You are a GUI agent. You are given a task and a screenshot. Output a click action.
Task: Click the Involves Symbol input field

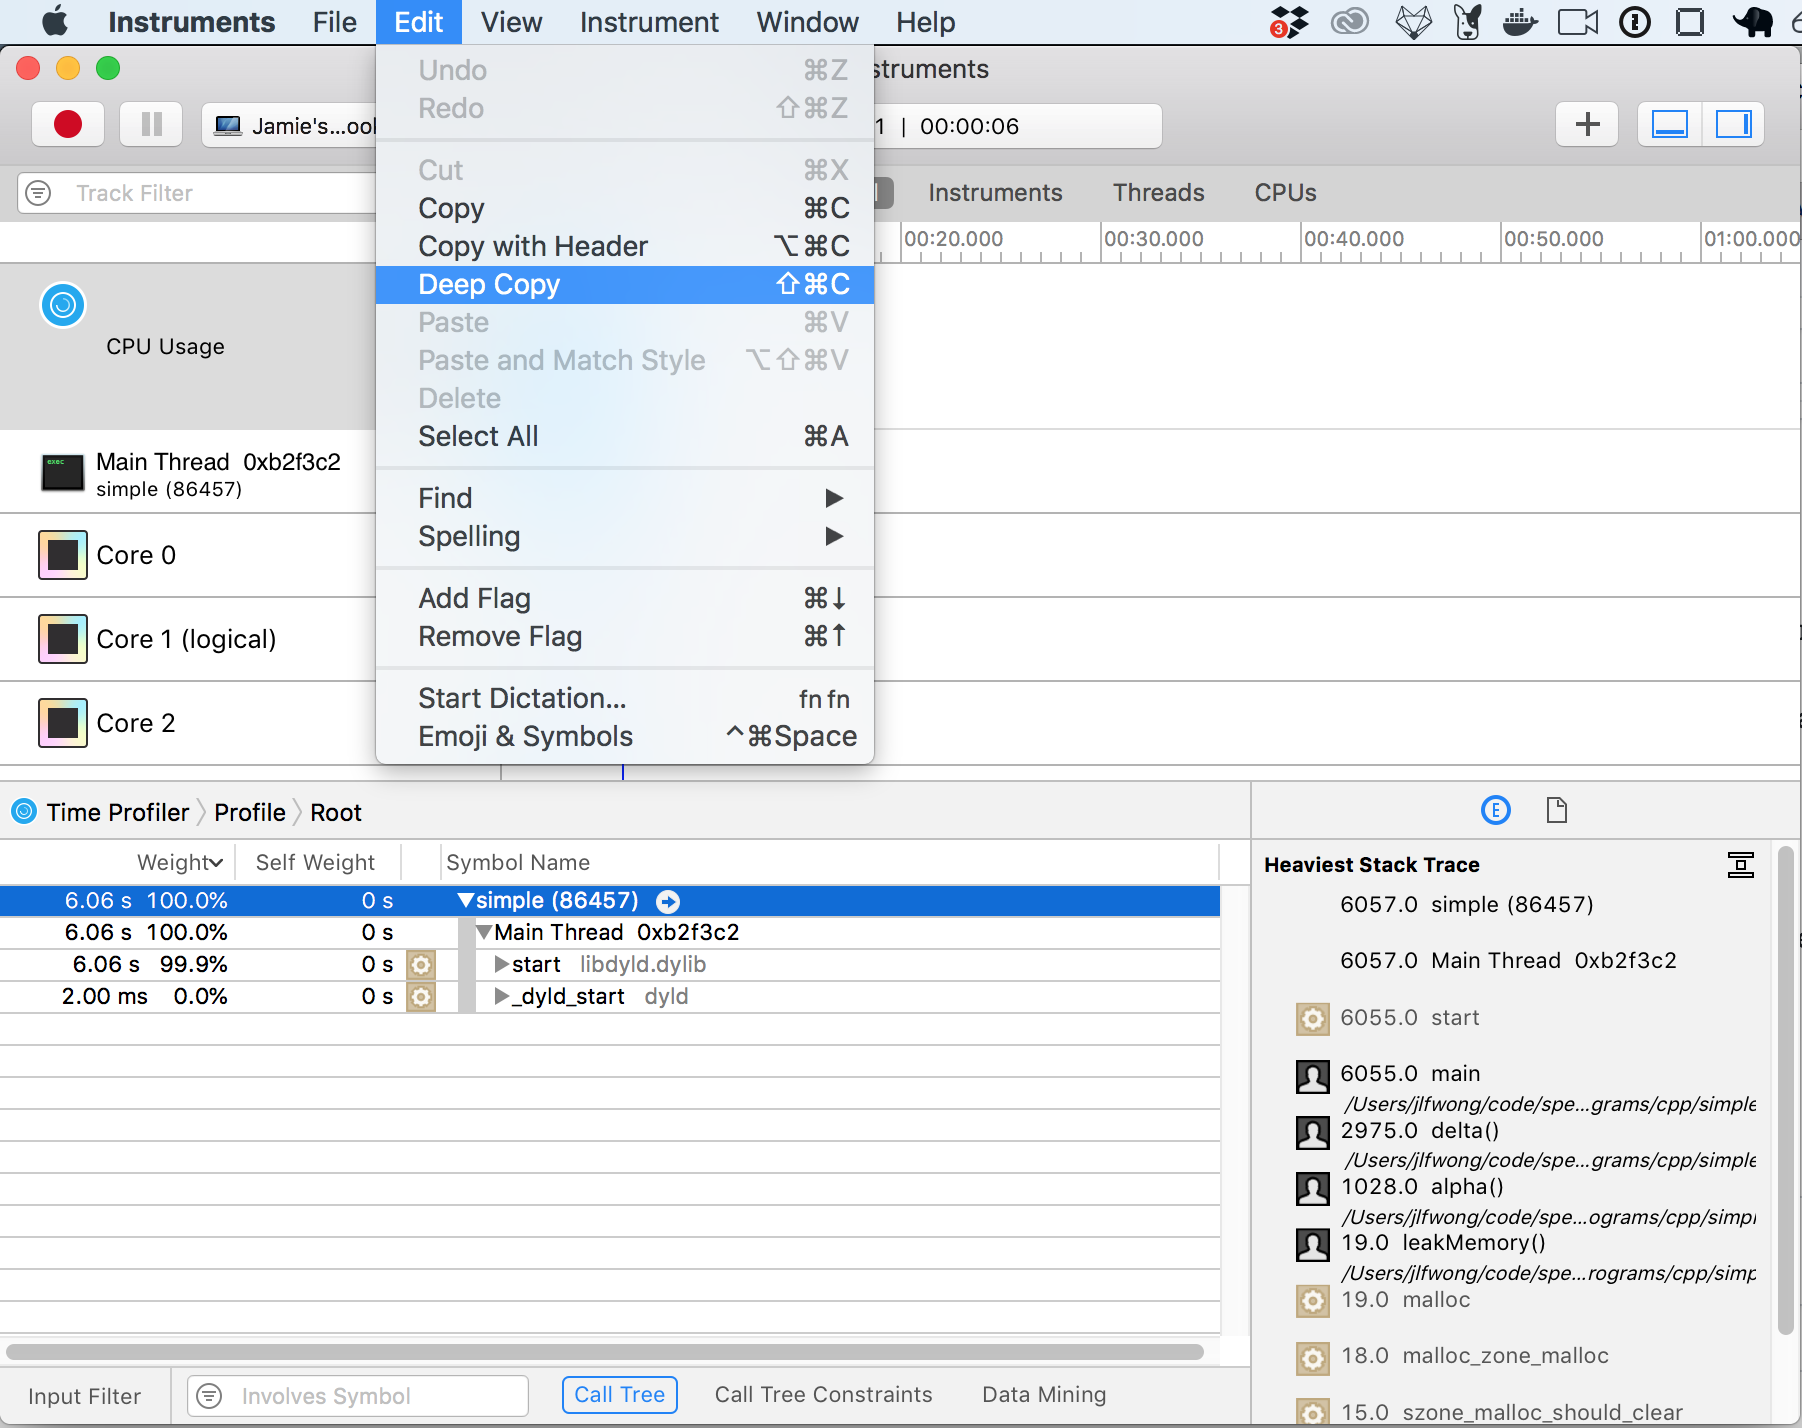coord(356,1395)
